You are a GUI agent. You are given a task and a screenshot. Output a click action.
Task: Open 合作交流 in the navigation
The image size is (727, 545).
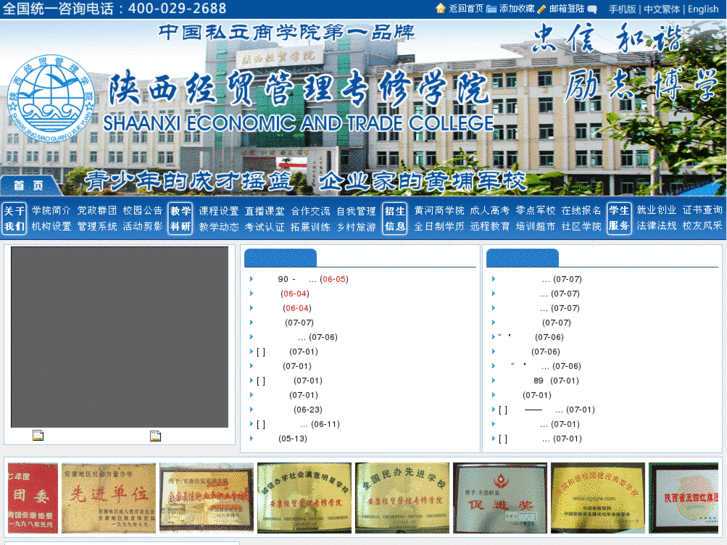click(310, 211)
